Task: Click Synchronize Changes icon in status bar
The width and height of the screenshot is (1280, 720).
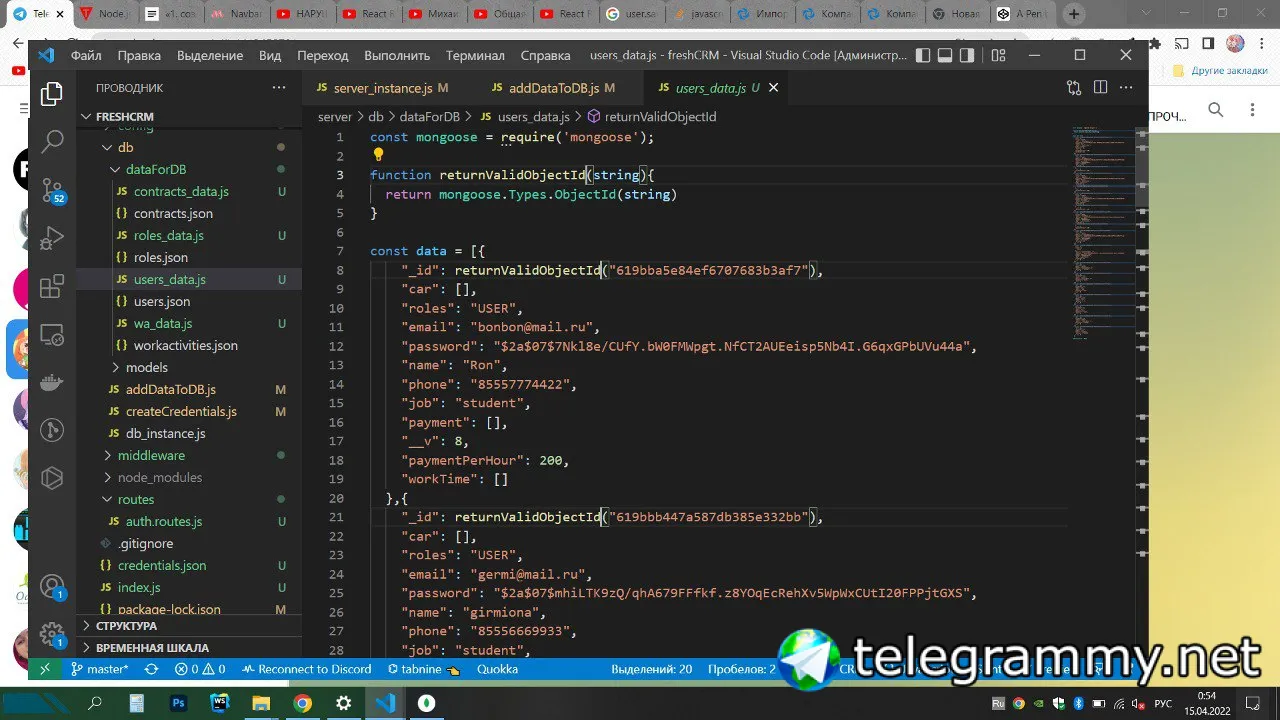Action: click(x=151, y=669)
